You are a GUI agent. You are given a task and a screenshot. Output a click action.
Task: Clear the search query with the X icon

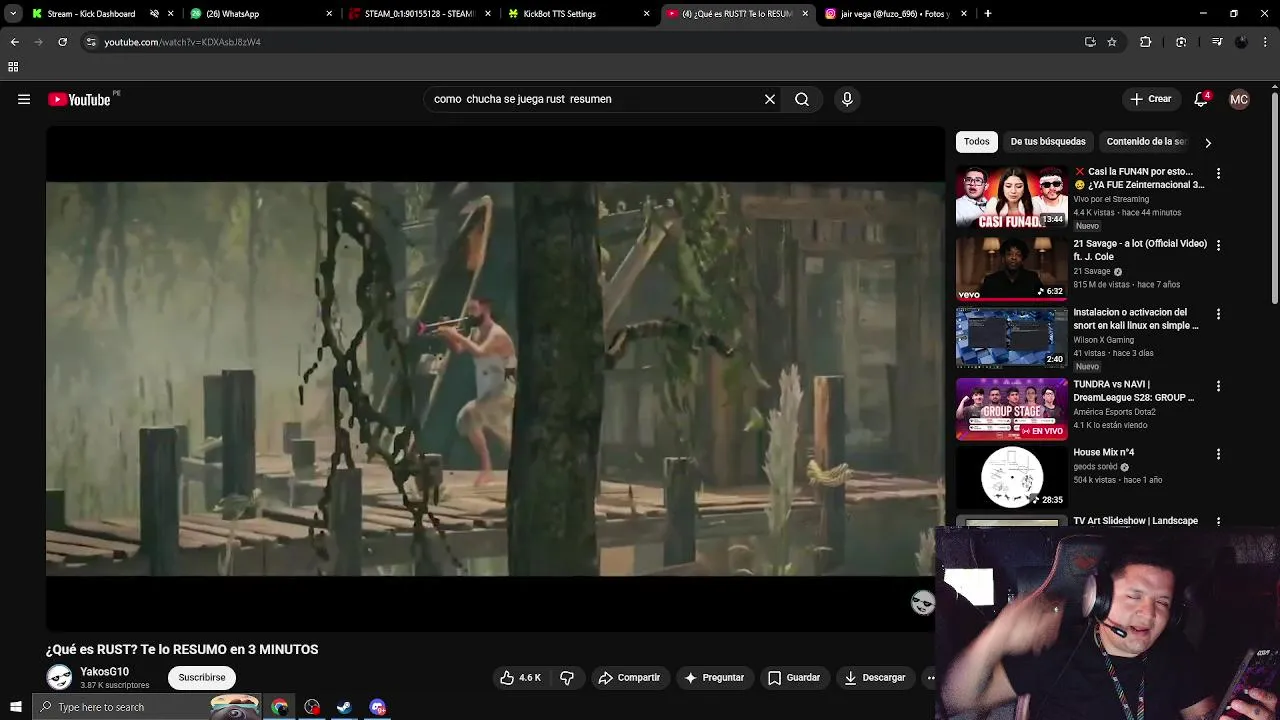click(x=770, y=99)
